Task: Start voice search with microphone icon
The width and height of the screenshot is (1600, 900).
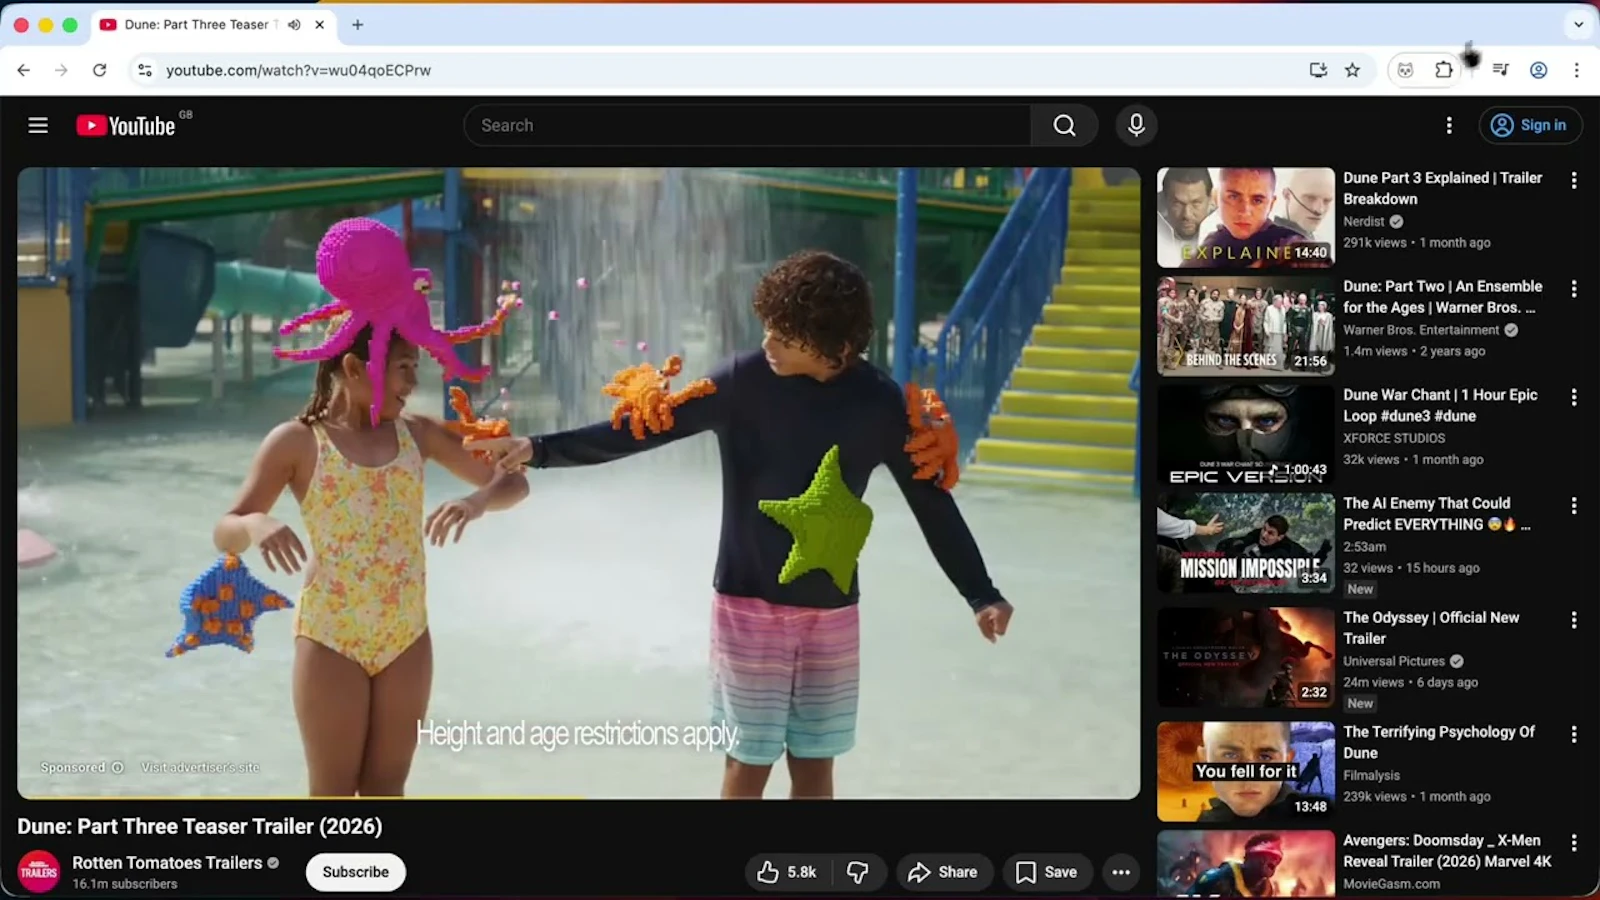Action: tap(1136, 125)
